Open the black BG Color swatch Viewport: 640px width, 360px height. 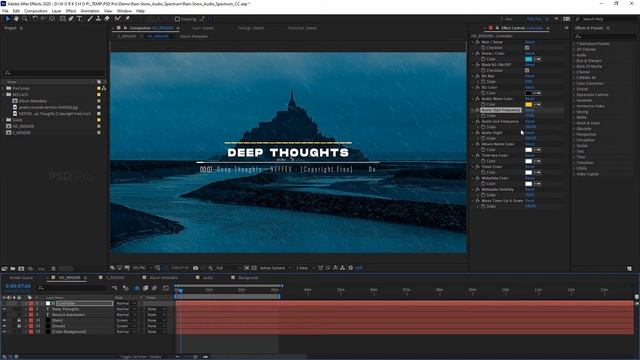coord(529,93)
